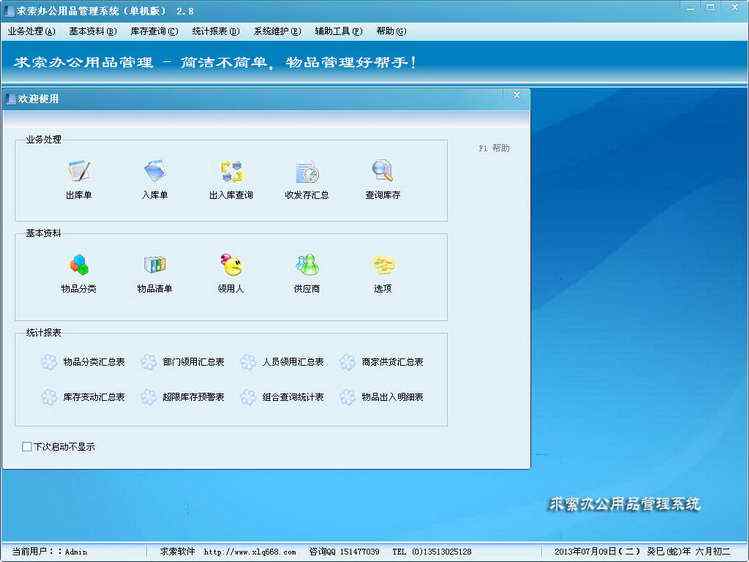The width and height of the screenshot is (749, 562).
Task: Open 物品分类 colored cubes icon
Action: click(79, 265)
